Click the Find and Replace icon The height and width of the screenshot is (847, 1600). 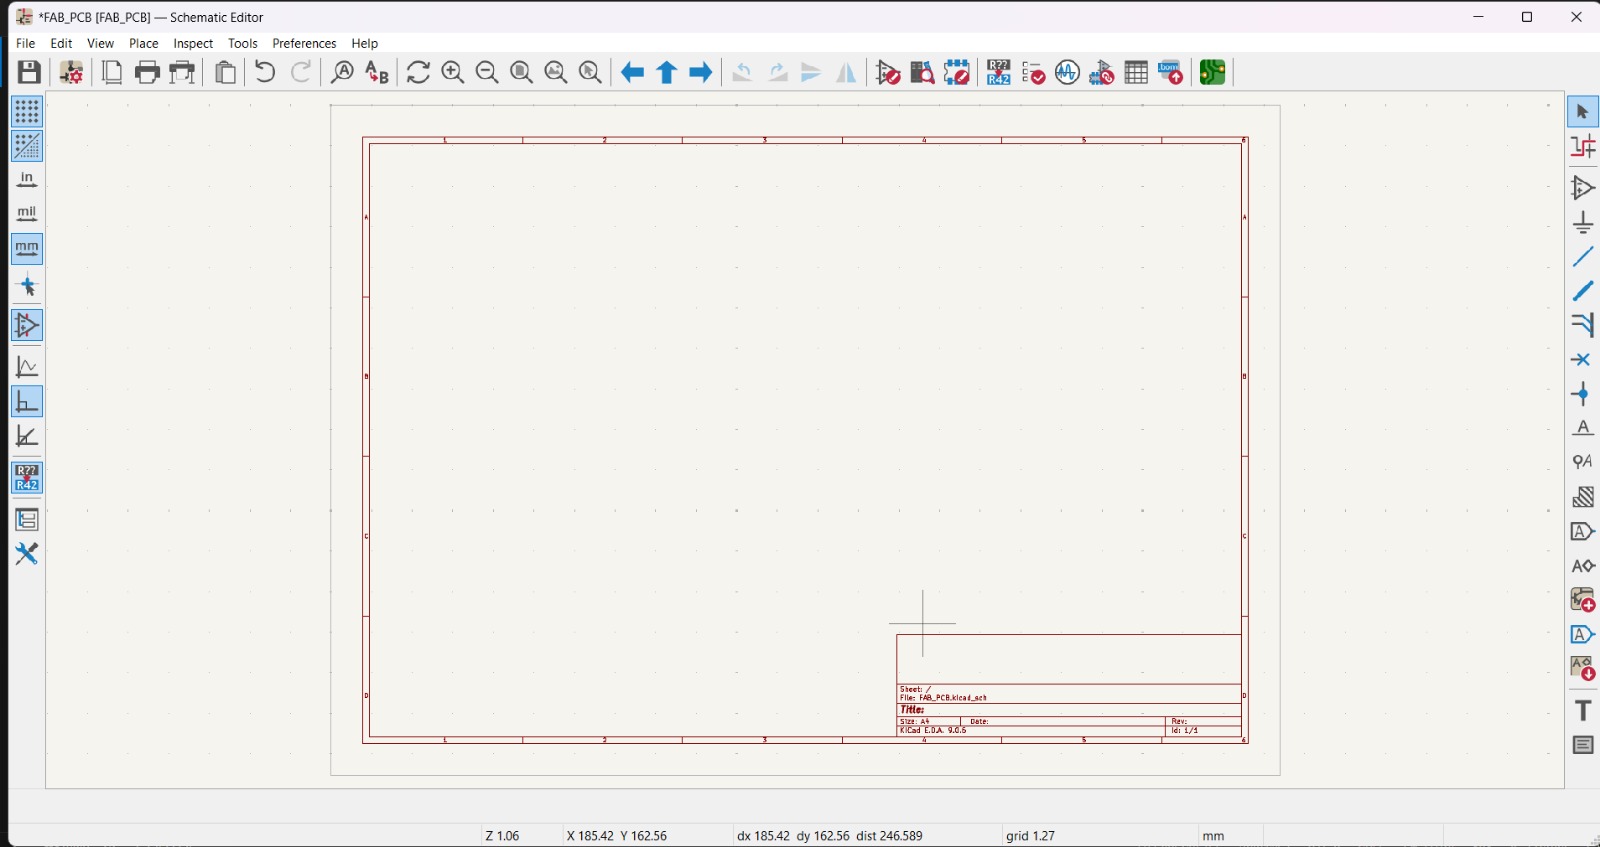point(377,72)
